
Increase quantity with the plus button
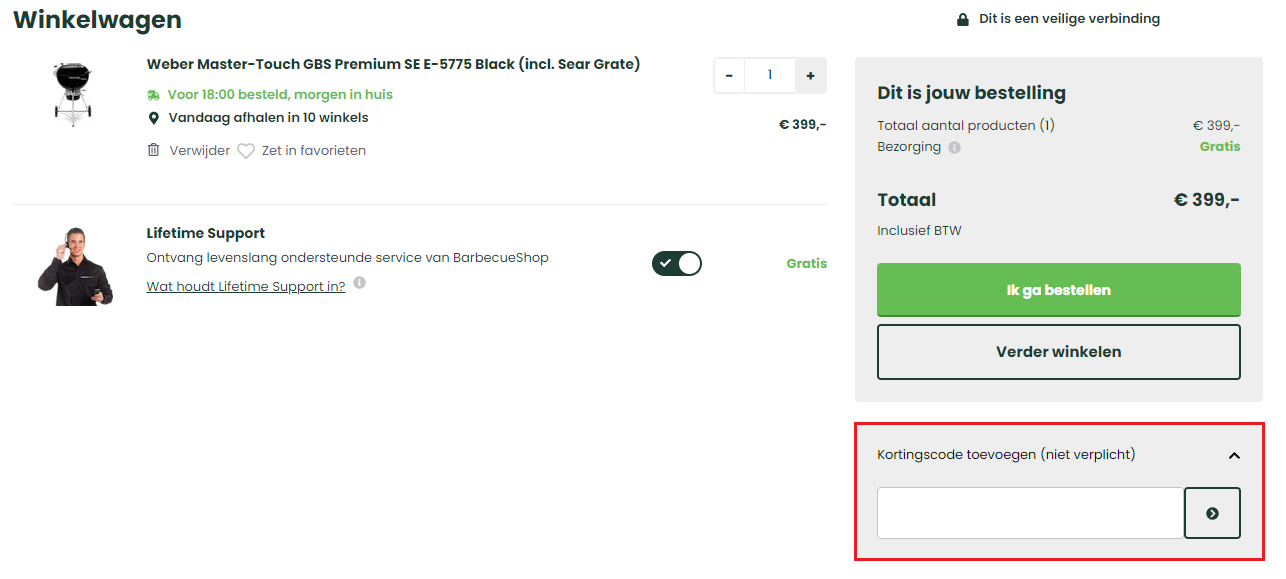[810, 75]
